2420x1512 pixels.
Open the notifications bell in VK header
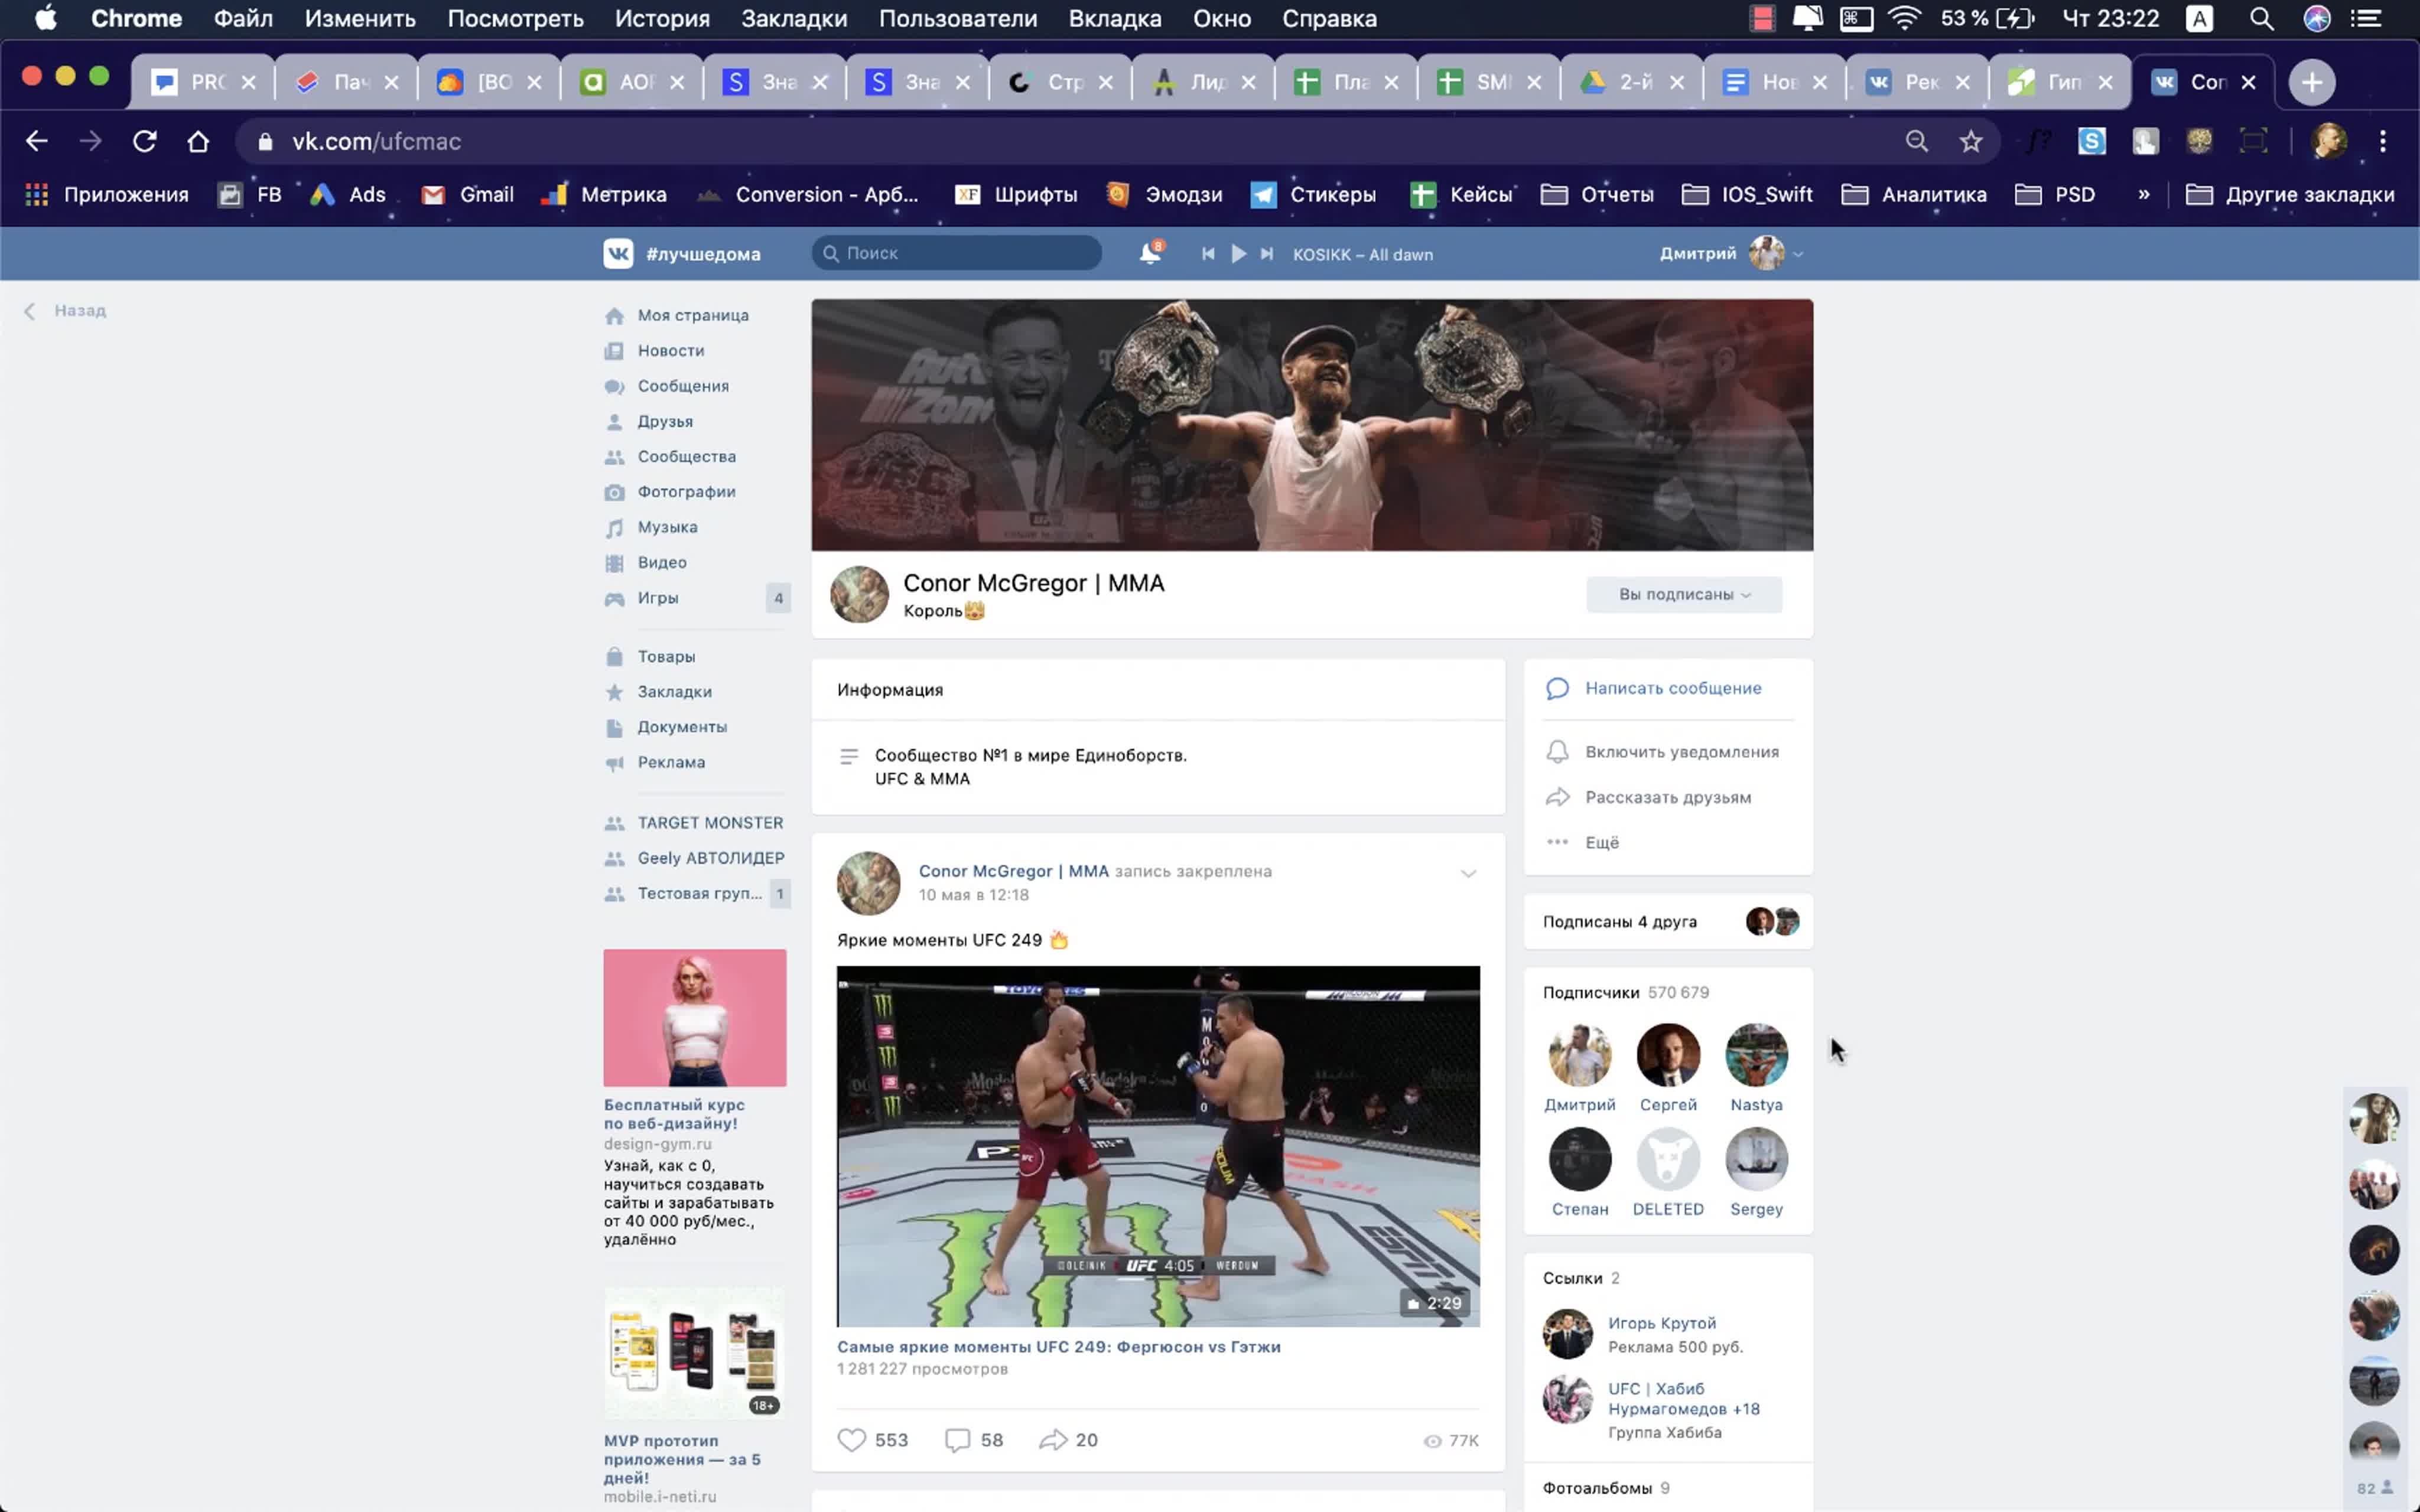1150,254
